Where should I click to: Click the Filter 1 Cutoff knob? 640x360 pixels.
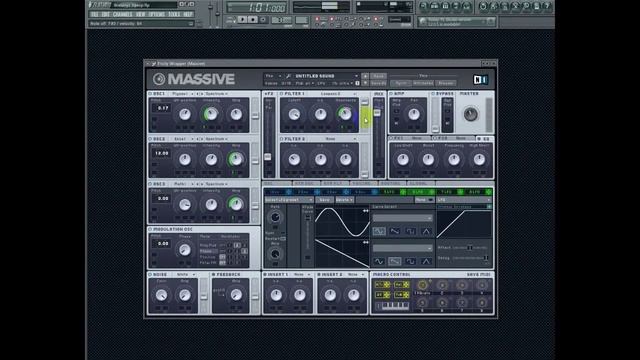[294, 115]
